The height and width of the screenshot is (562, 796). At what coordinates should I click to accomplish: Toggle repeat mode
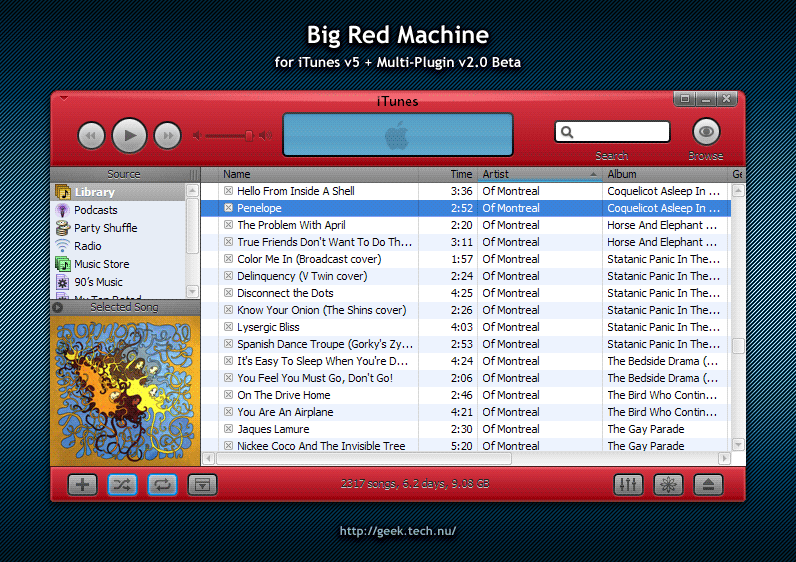pyautogui.click(x=162, y=484)
